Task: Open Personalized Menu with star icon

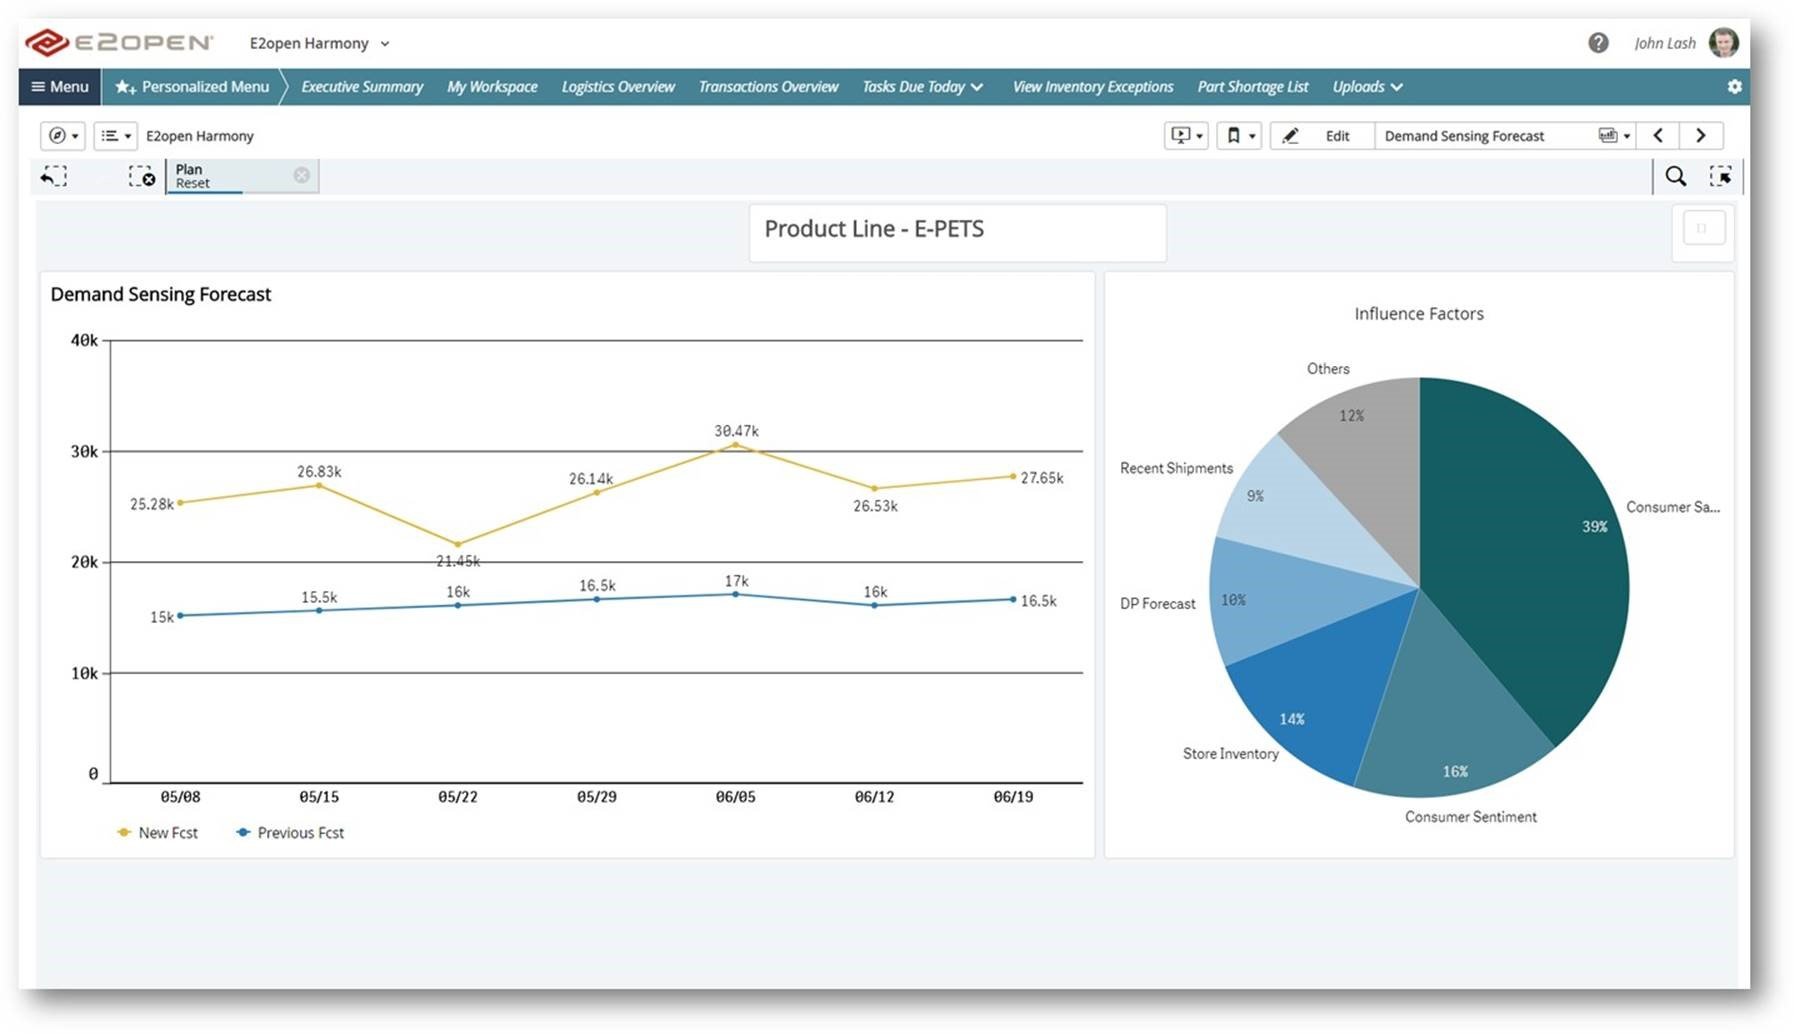Action: (192, 87)
